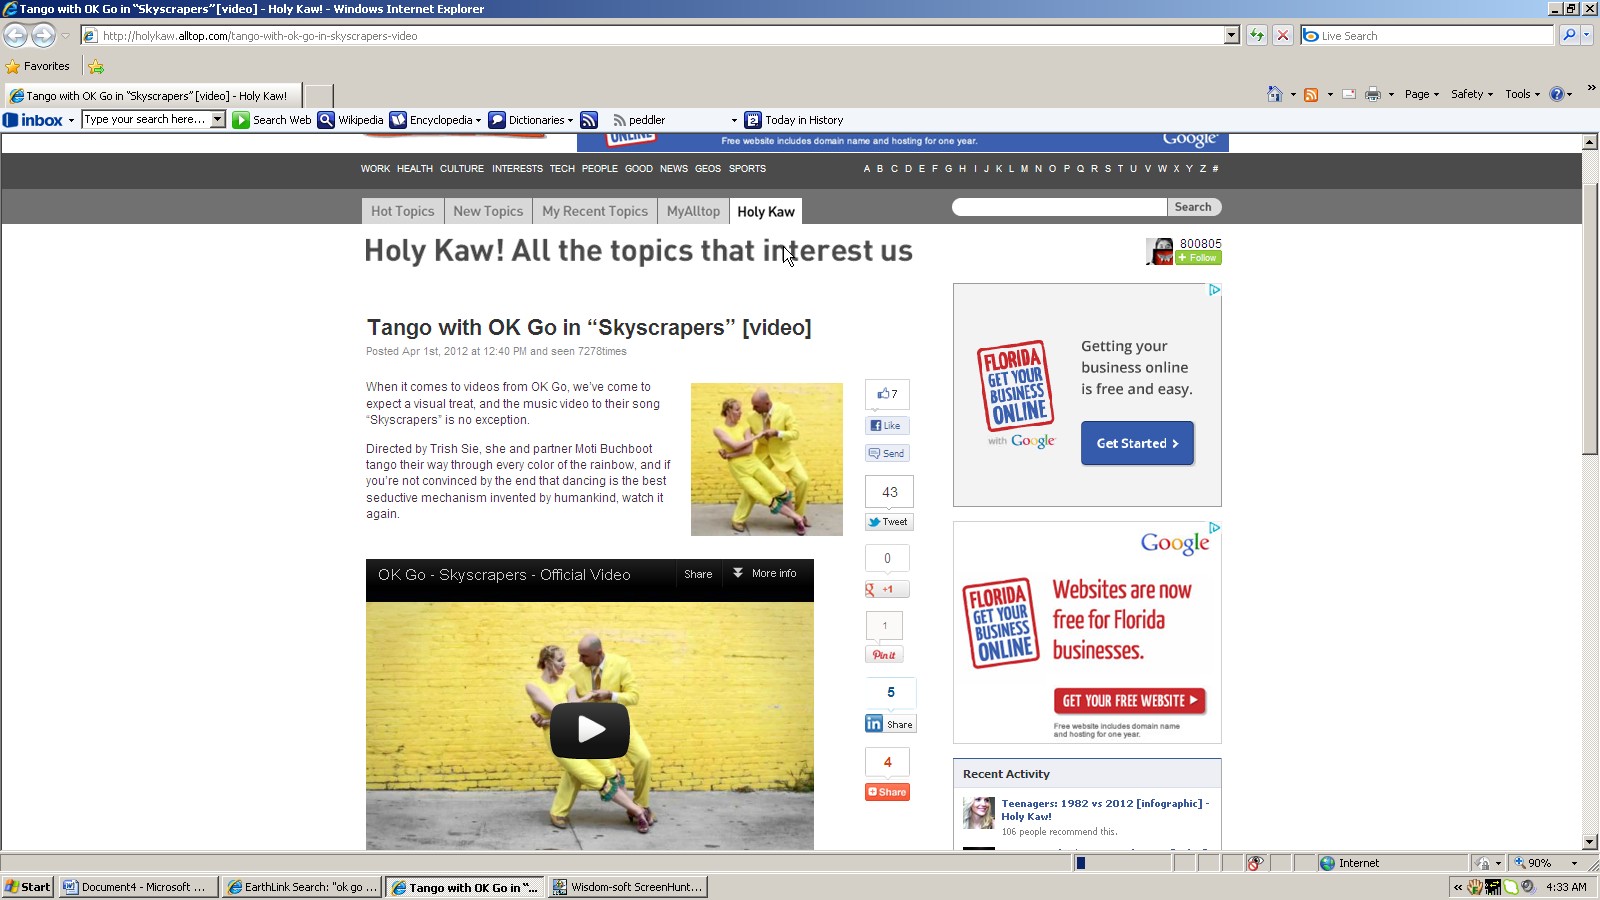Screen dimensions: 1600x900
Task: Click the Start button
Action: pos(28,887)
